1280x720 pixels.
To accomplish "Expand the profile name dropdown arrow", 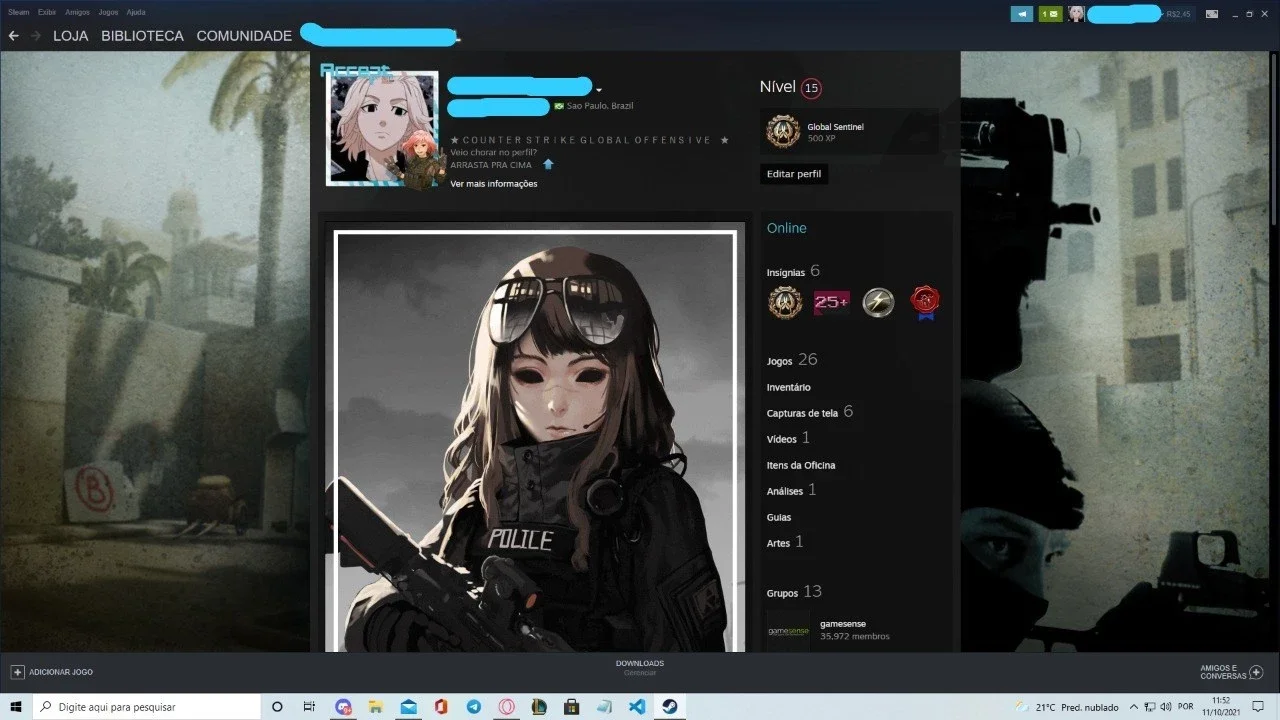I will coord(598,90).
